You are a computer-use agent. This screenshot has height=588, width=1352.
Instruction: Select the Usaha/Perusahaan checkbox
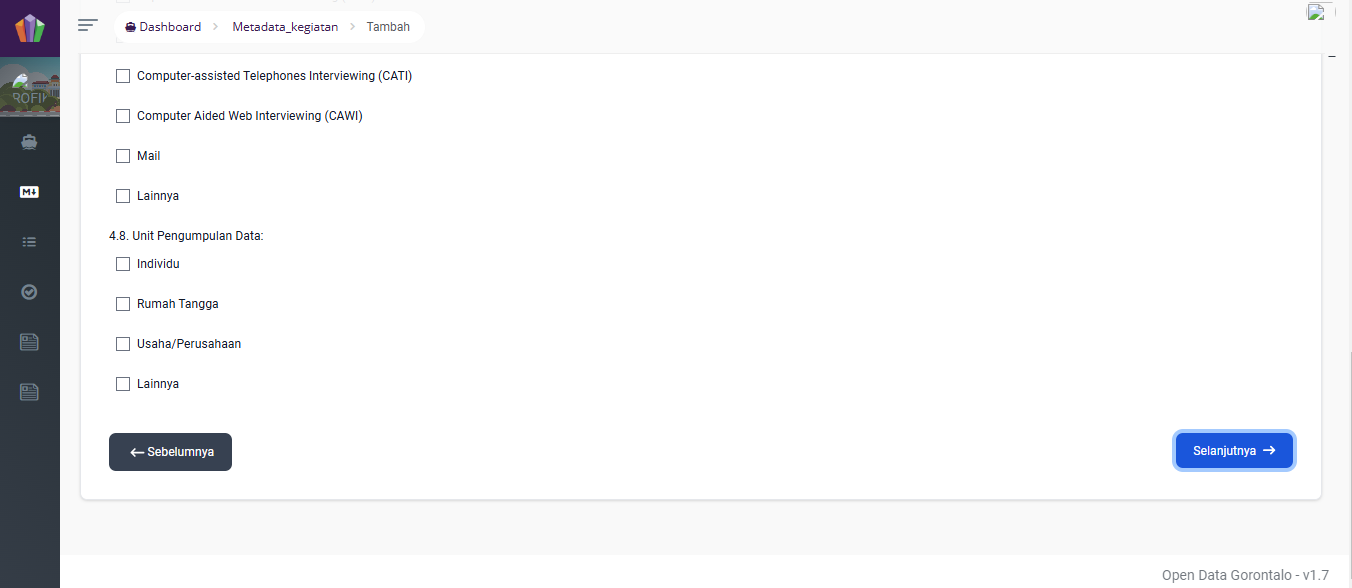tap(123, 344)
